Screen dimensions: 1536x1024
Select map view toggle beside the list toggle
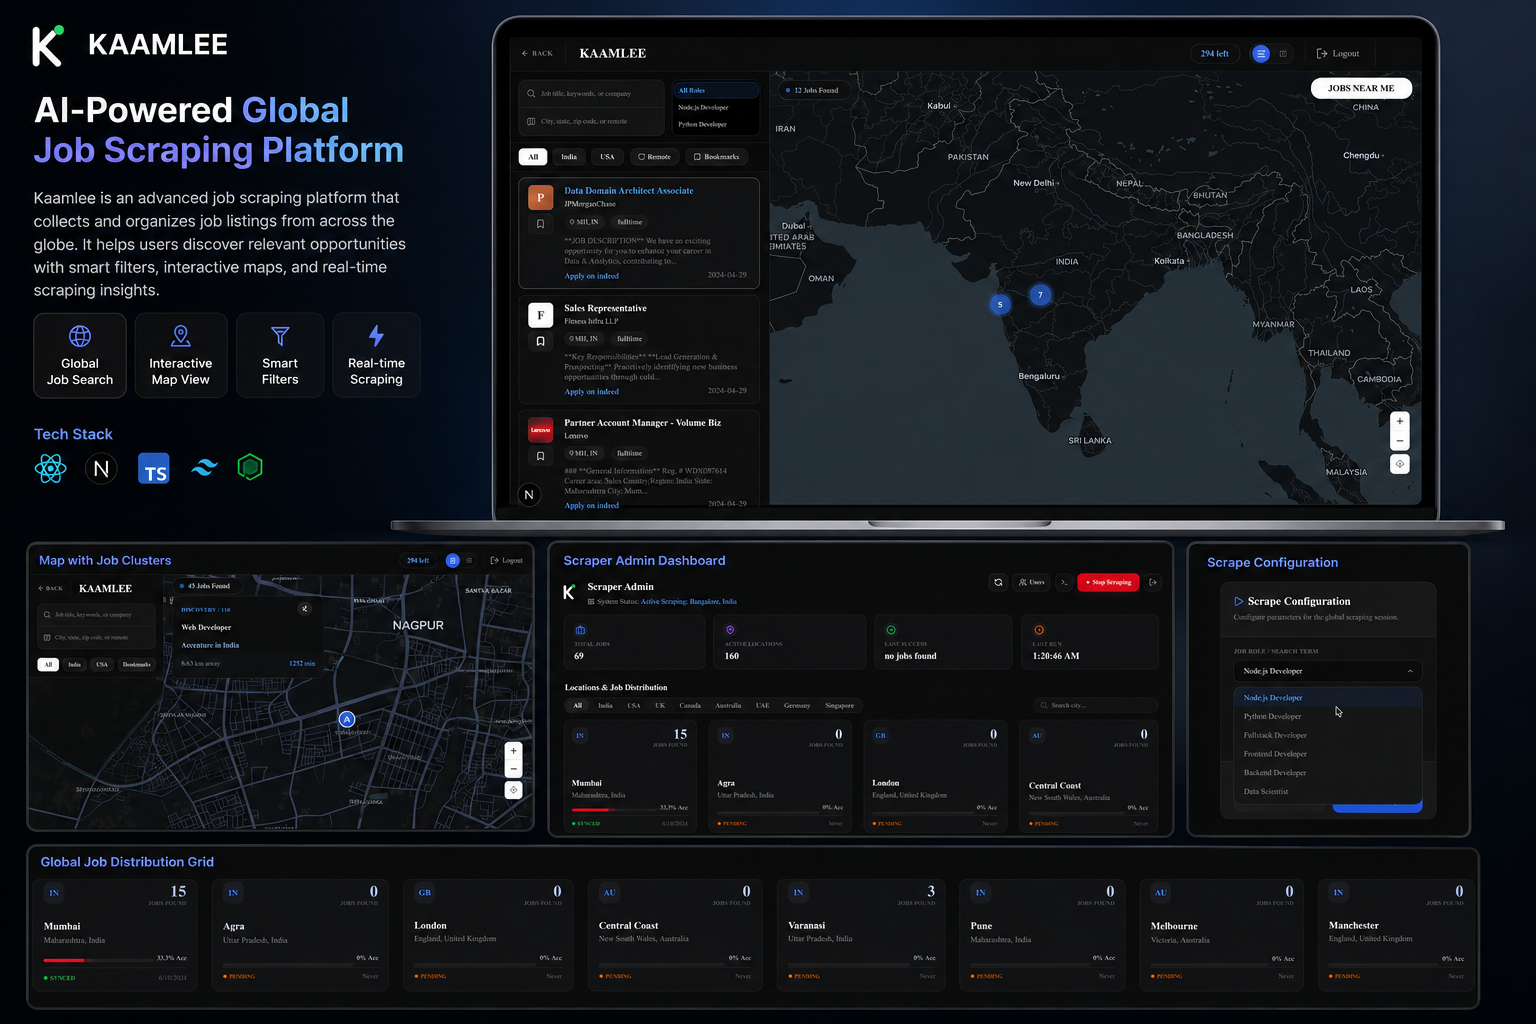coord(1283,54)
